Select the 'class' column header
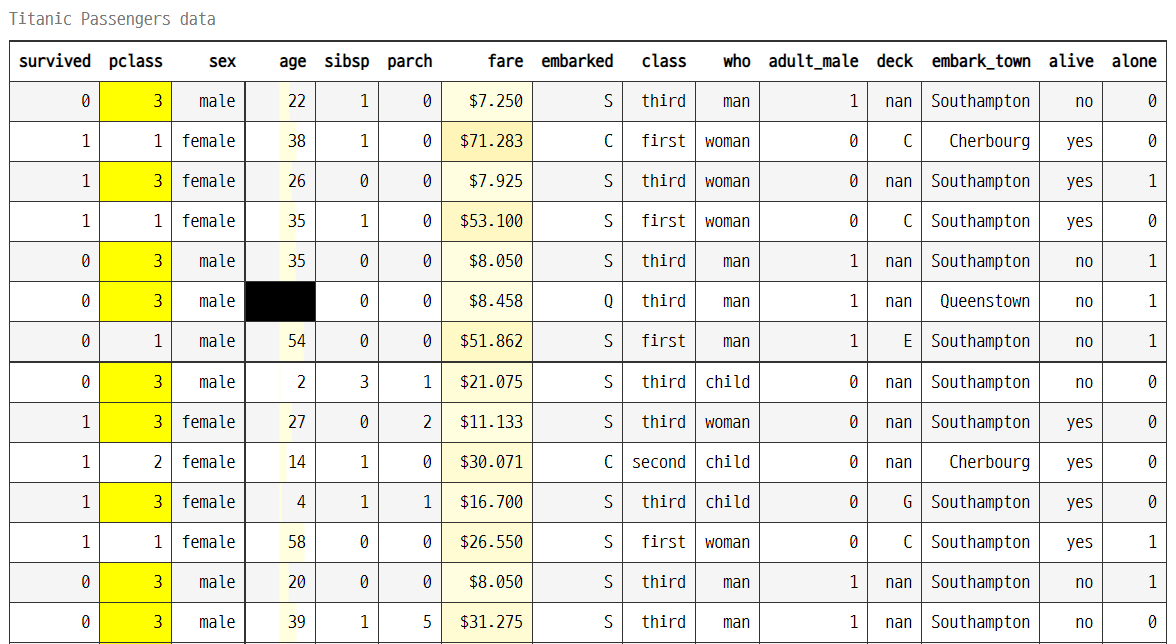Screen dimensions: 1176x644 pos(659,61)
